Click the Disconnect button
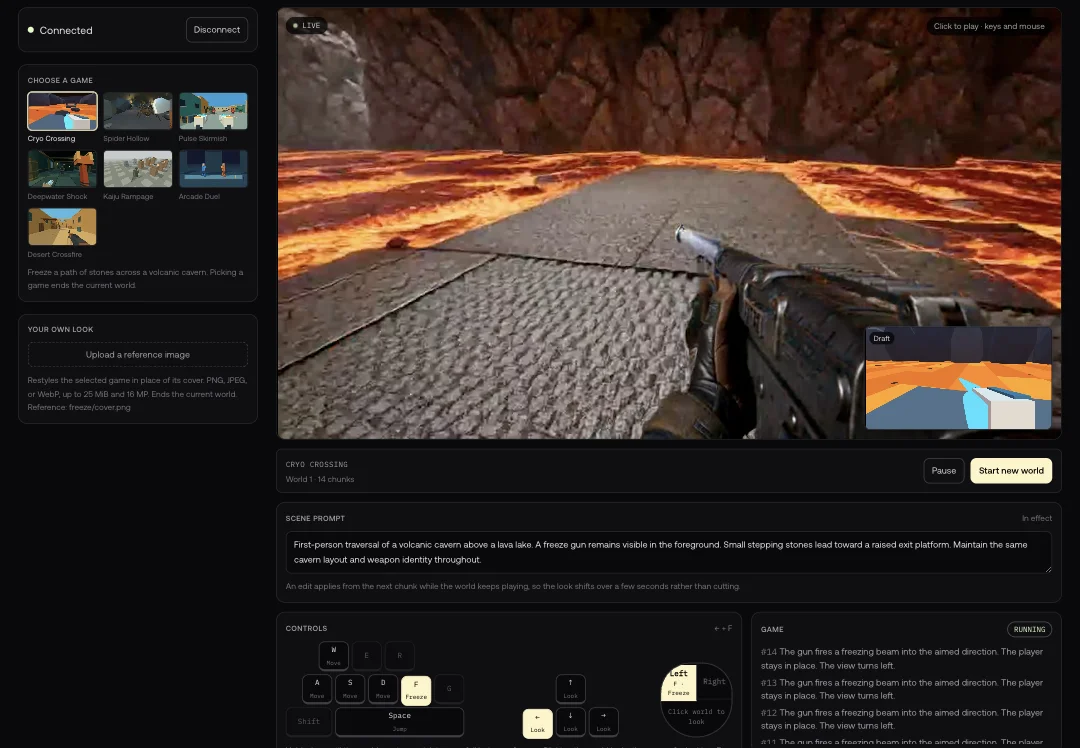This screenshot has width=1080, height=748. [217, 30]
